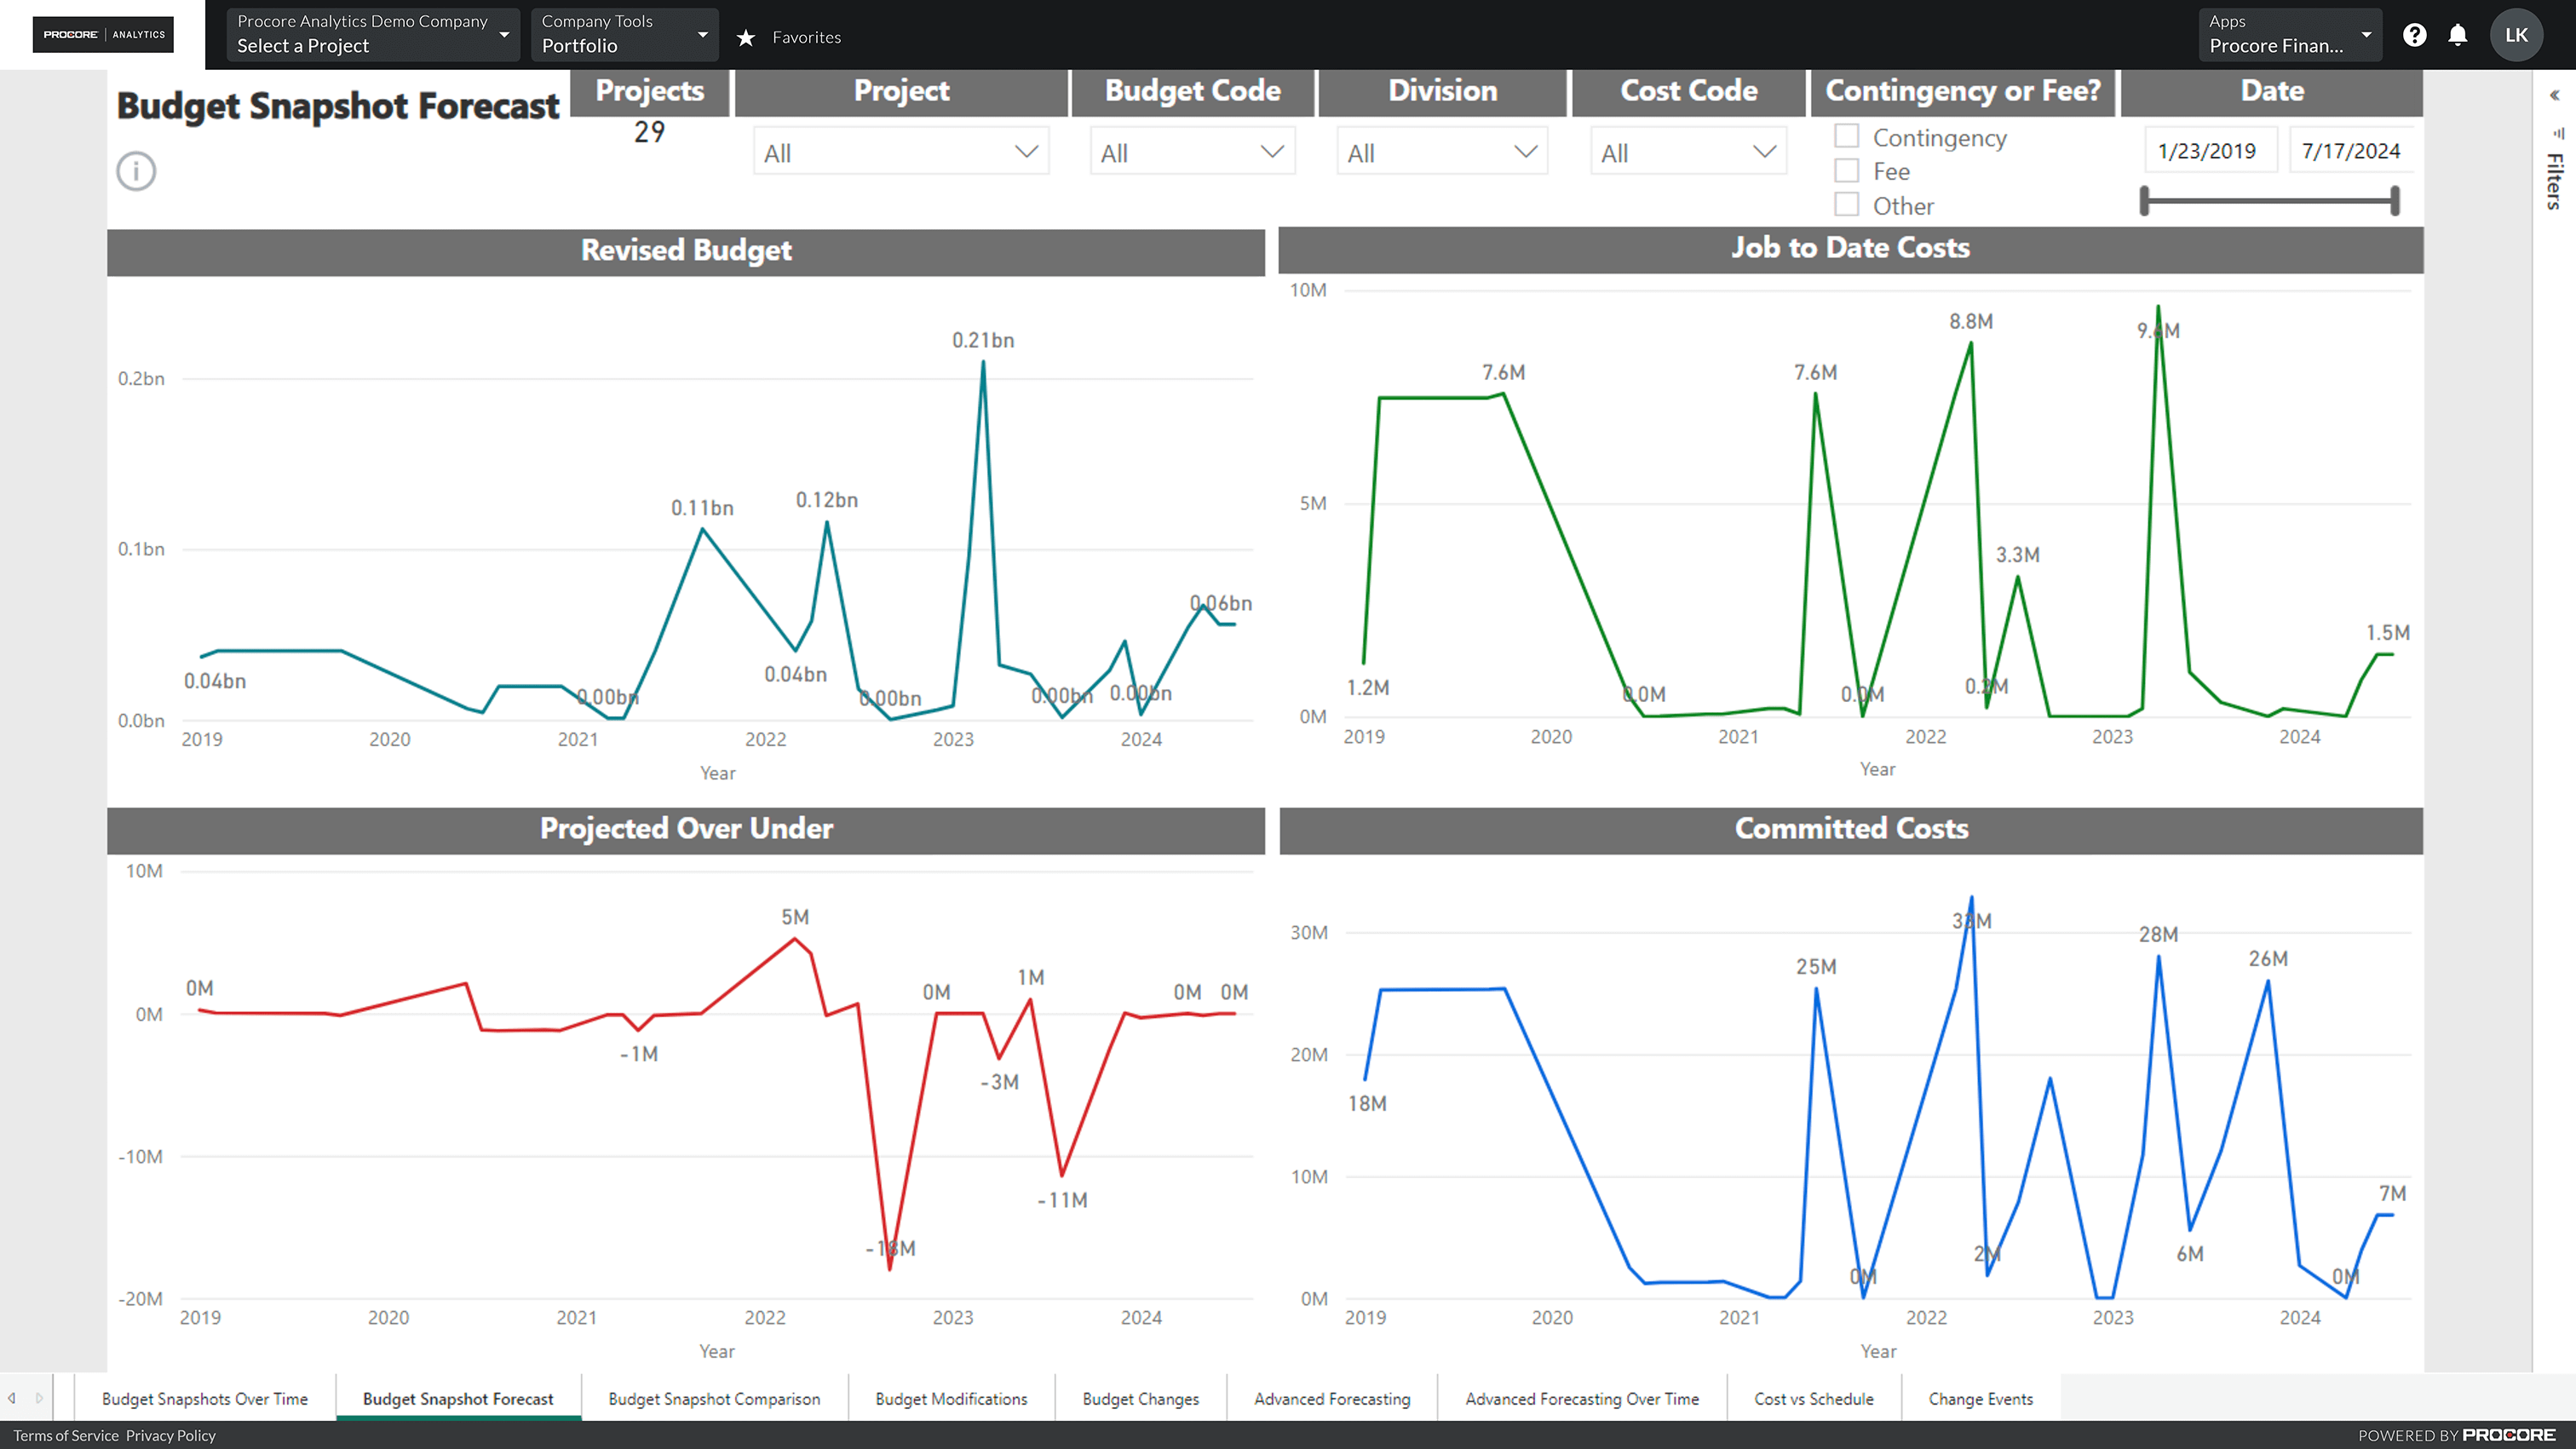Switch to the Change Events tab
Screen dimensions: 2576x1449
coord(1981,1400)
